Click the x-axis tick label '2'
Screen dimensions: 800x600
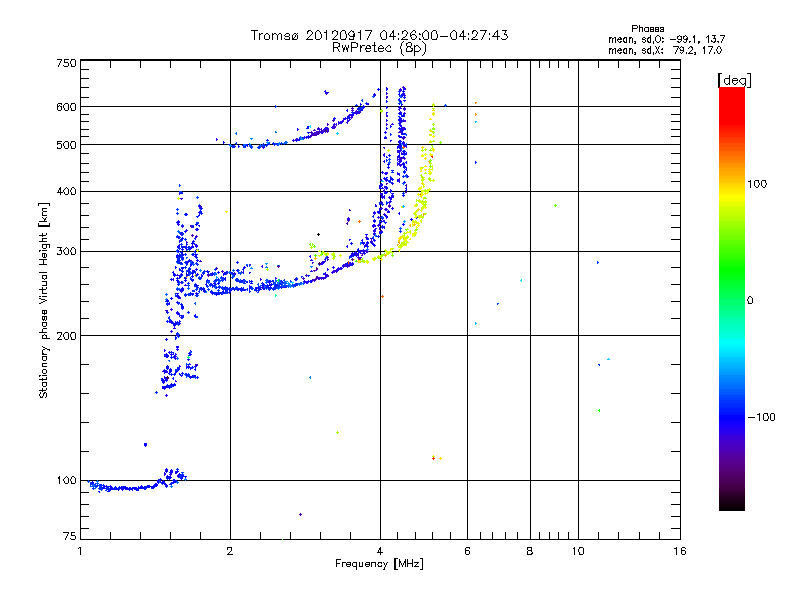tap(230, 551)
